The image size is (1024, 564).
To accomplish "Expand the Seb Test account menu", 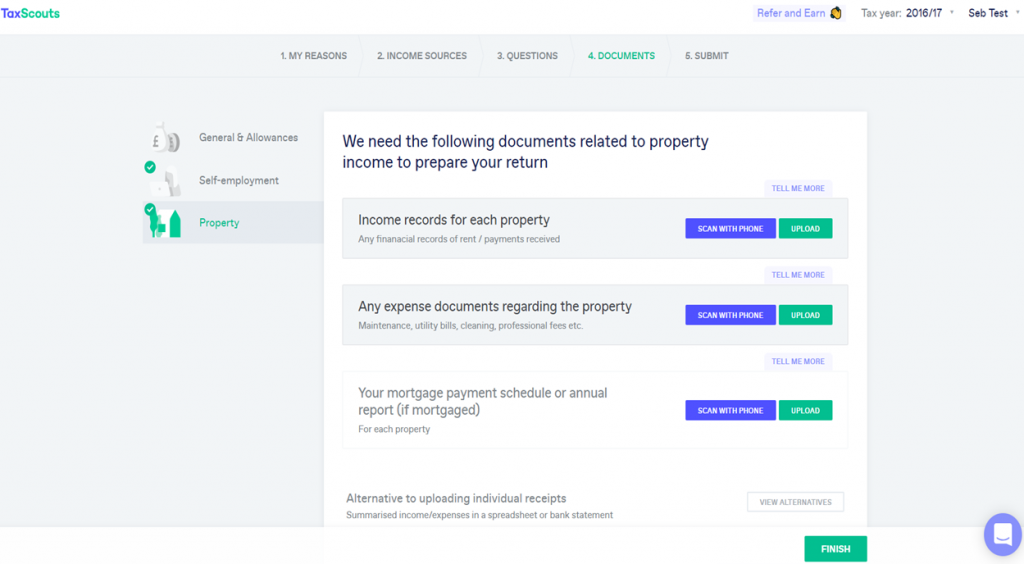I will coord(993,13).
